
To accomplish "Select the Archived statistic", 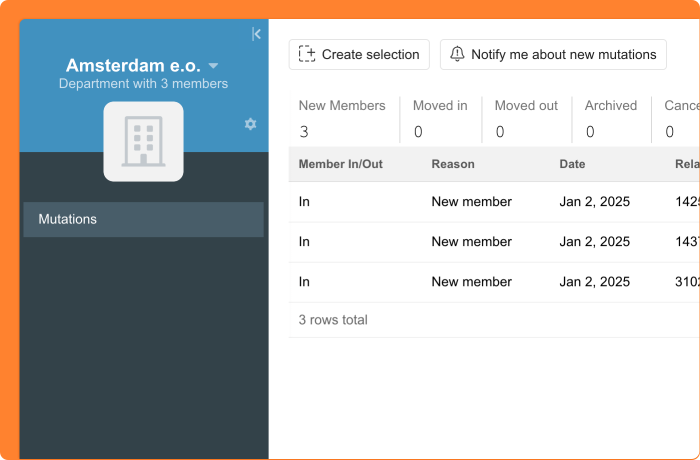I will [x=610, y=118].
